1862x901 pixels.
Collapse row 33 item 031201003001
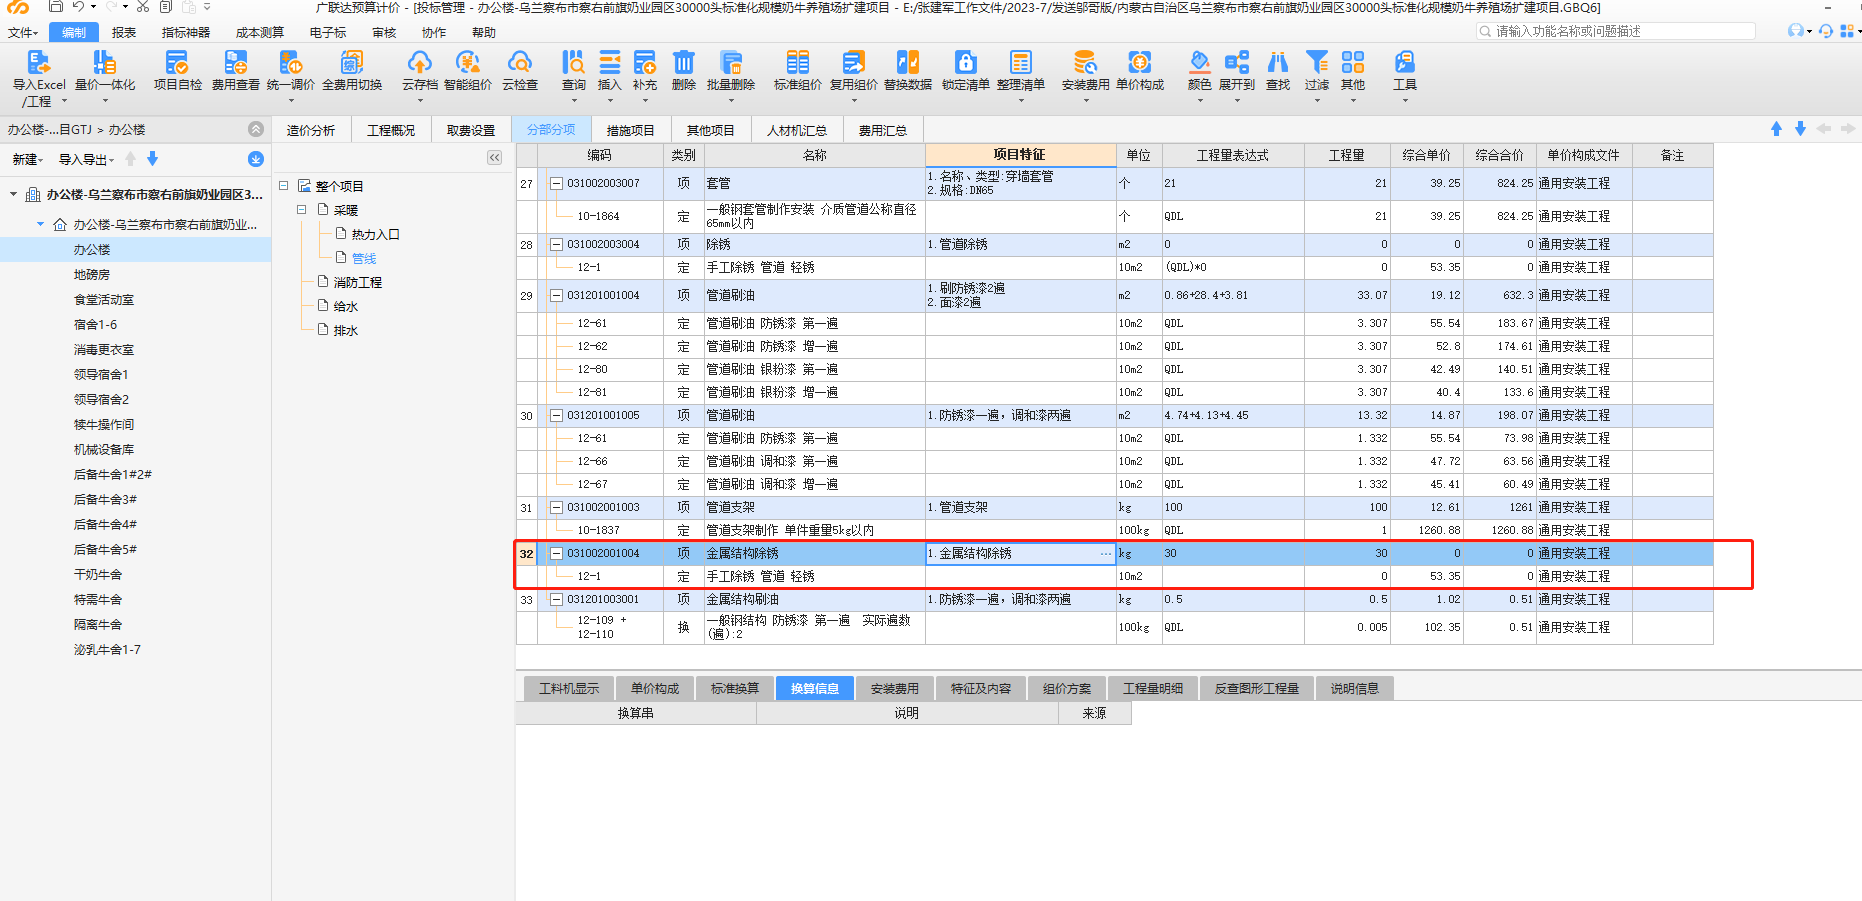(x=556, y=599)
